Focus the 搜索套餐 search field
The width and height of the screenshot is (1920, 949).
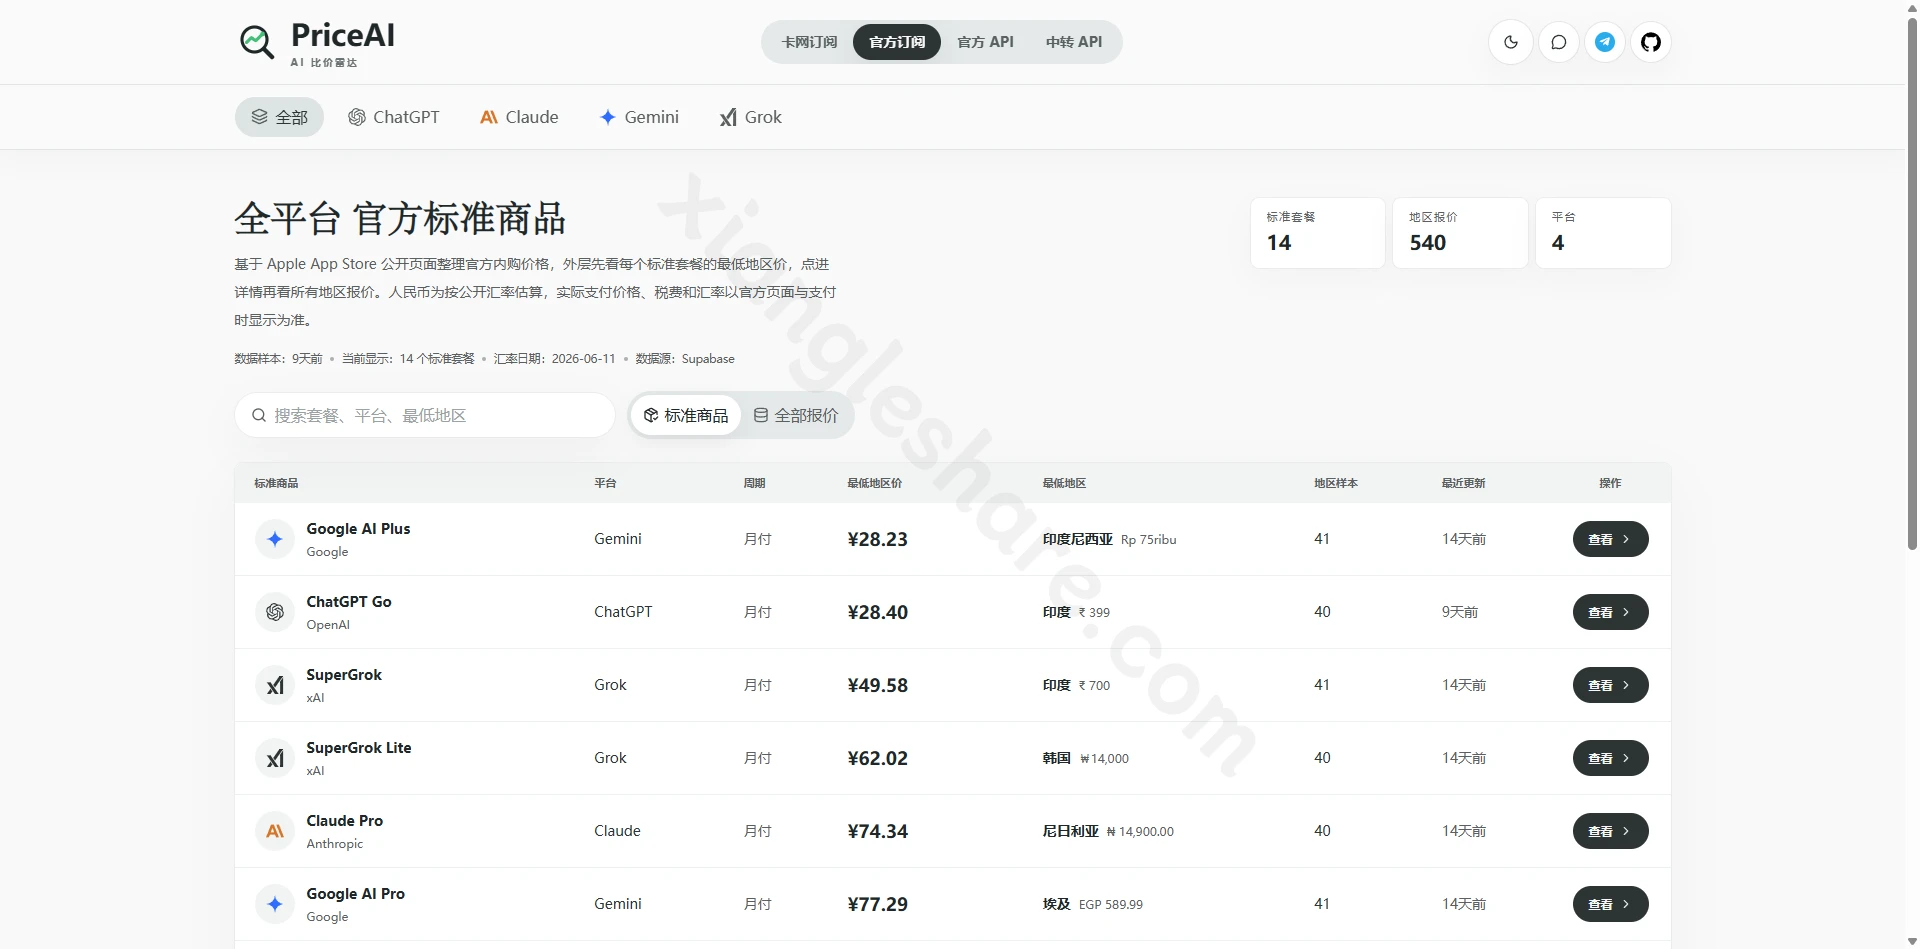pyautogui.click(x=425, y=415)
